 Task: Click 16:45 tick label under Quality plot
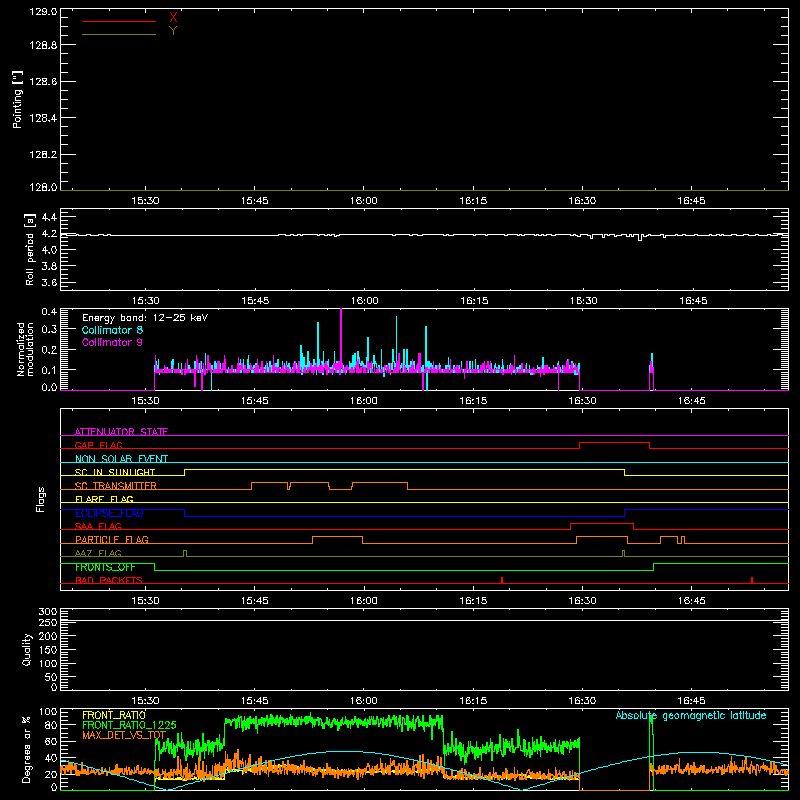[691, 701]
